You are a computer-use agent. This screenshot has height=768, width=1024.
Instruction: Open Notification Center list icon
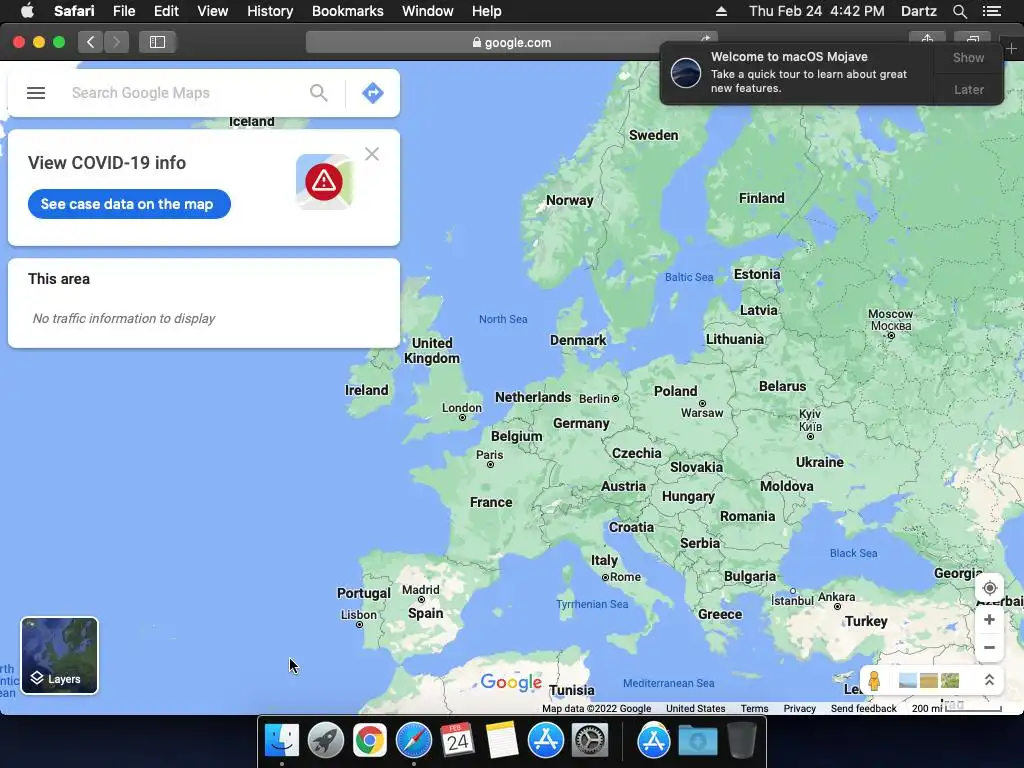click(991, 11)
